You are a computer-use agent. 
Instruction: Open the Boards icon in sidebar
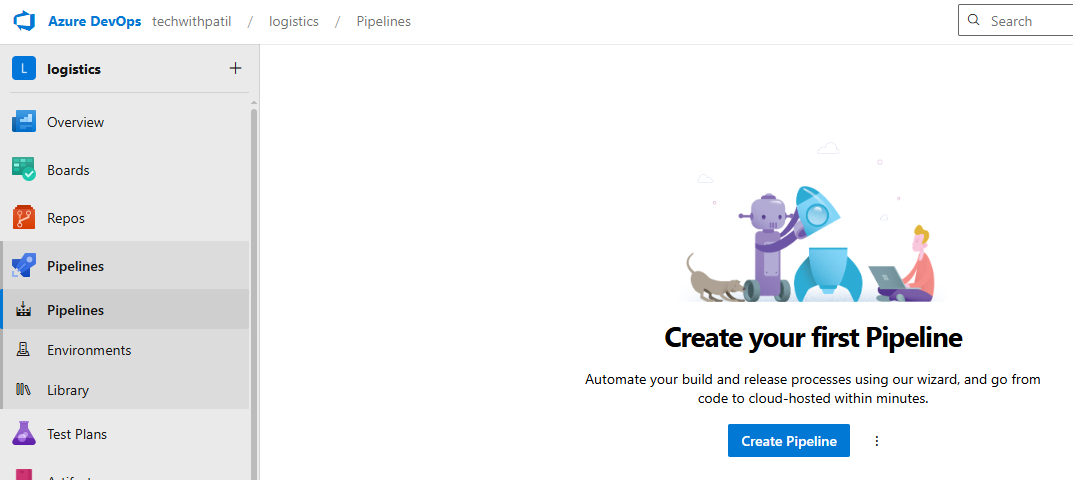24,170
